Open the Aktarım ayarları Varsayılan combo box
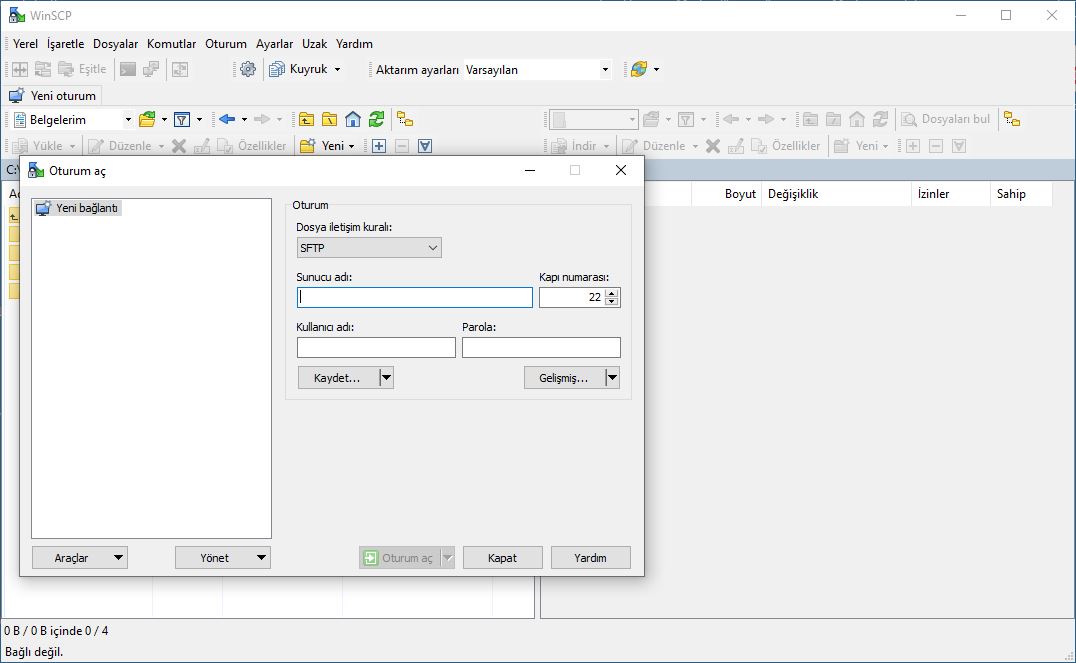This screenshot has width=1076, height=663. [x=537, y=69]
